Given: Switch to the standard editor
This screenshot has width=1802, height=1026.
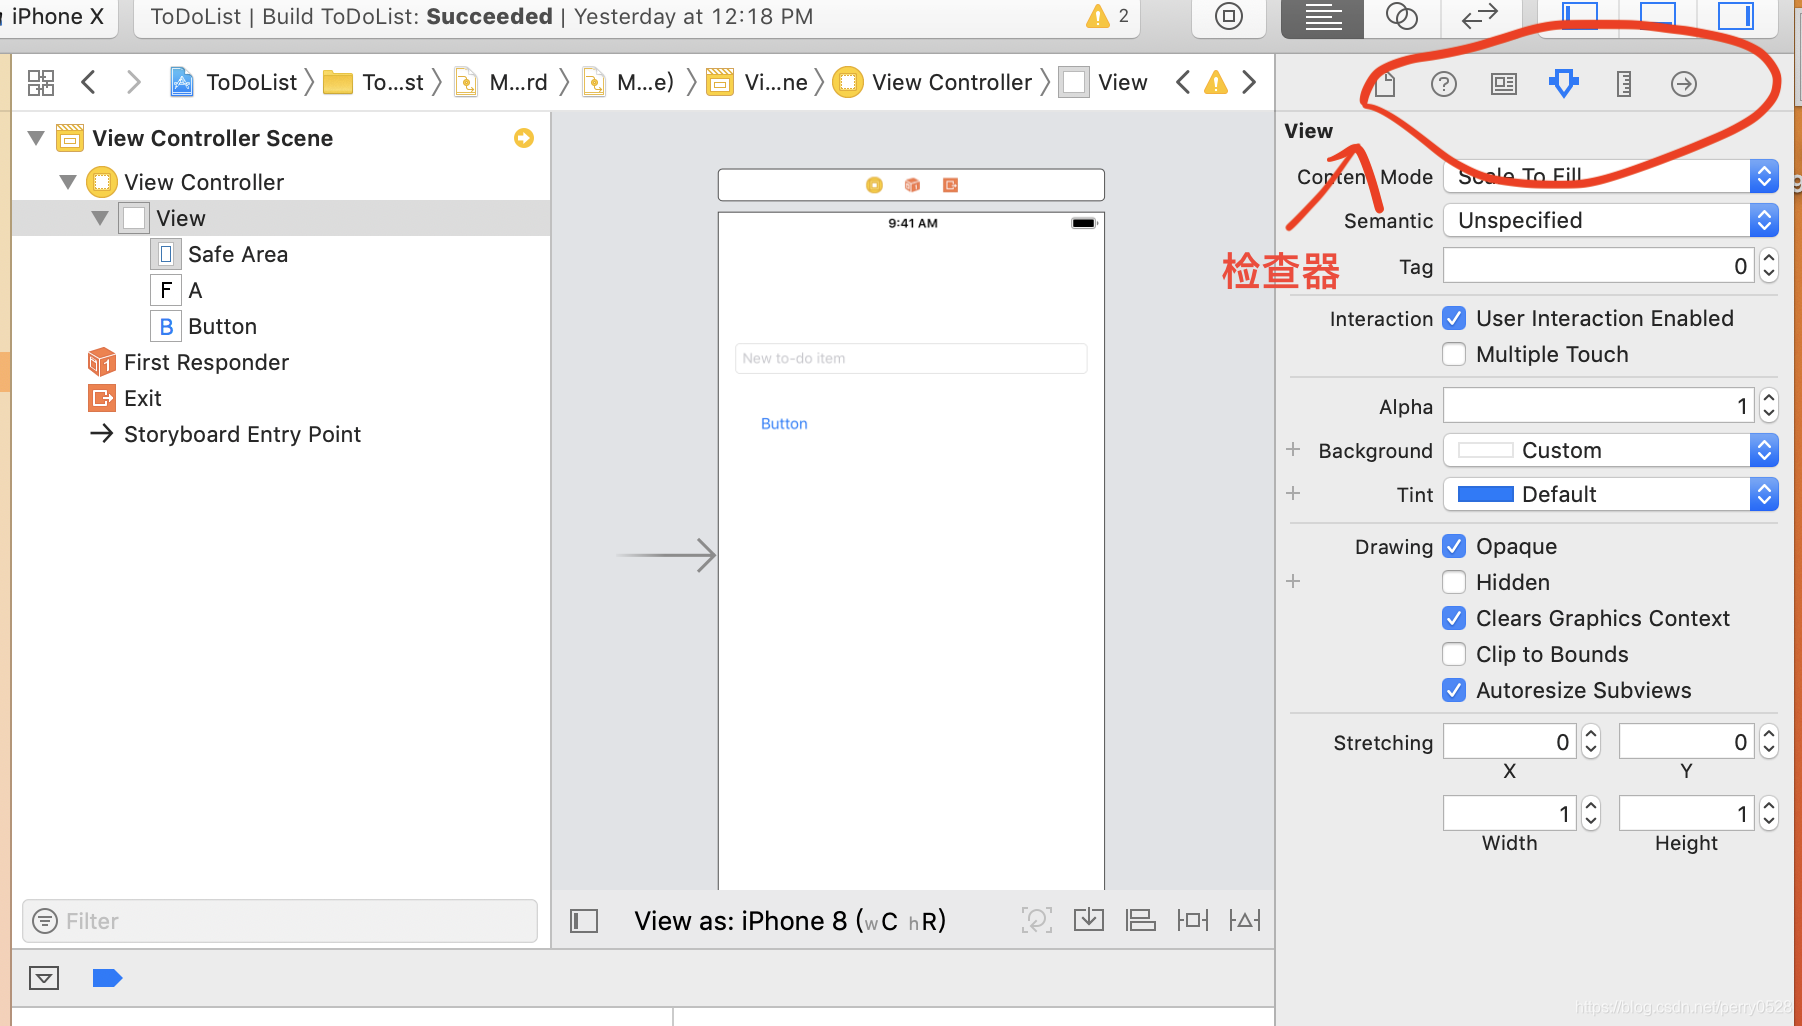Looking at the screenshot, I should pos(1323,17).
